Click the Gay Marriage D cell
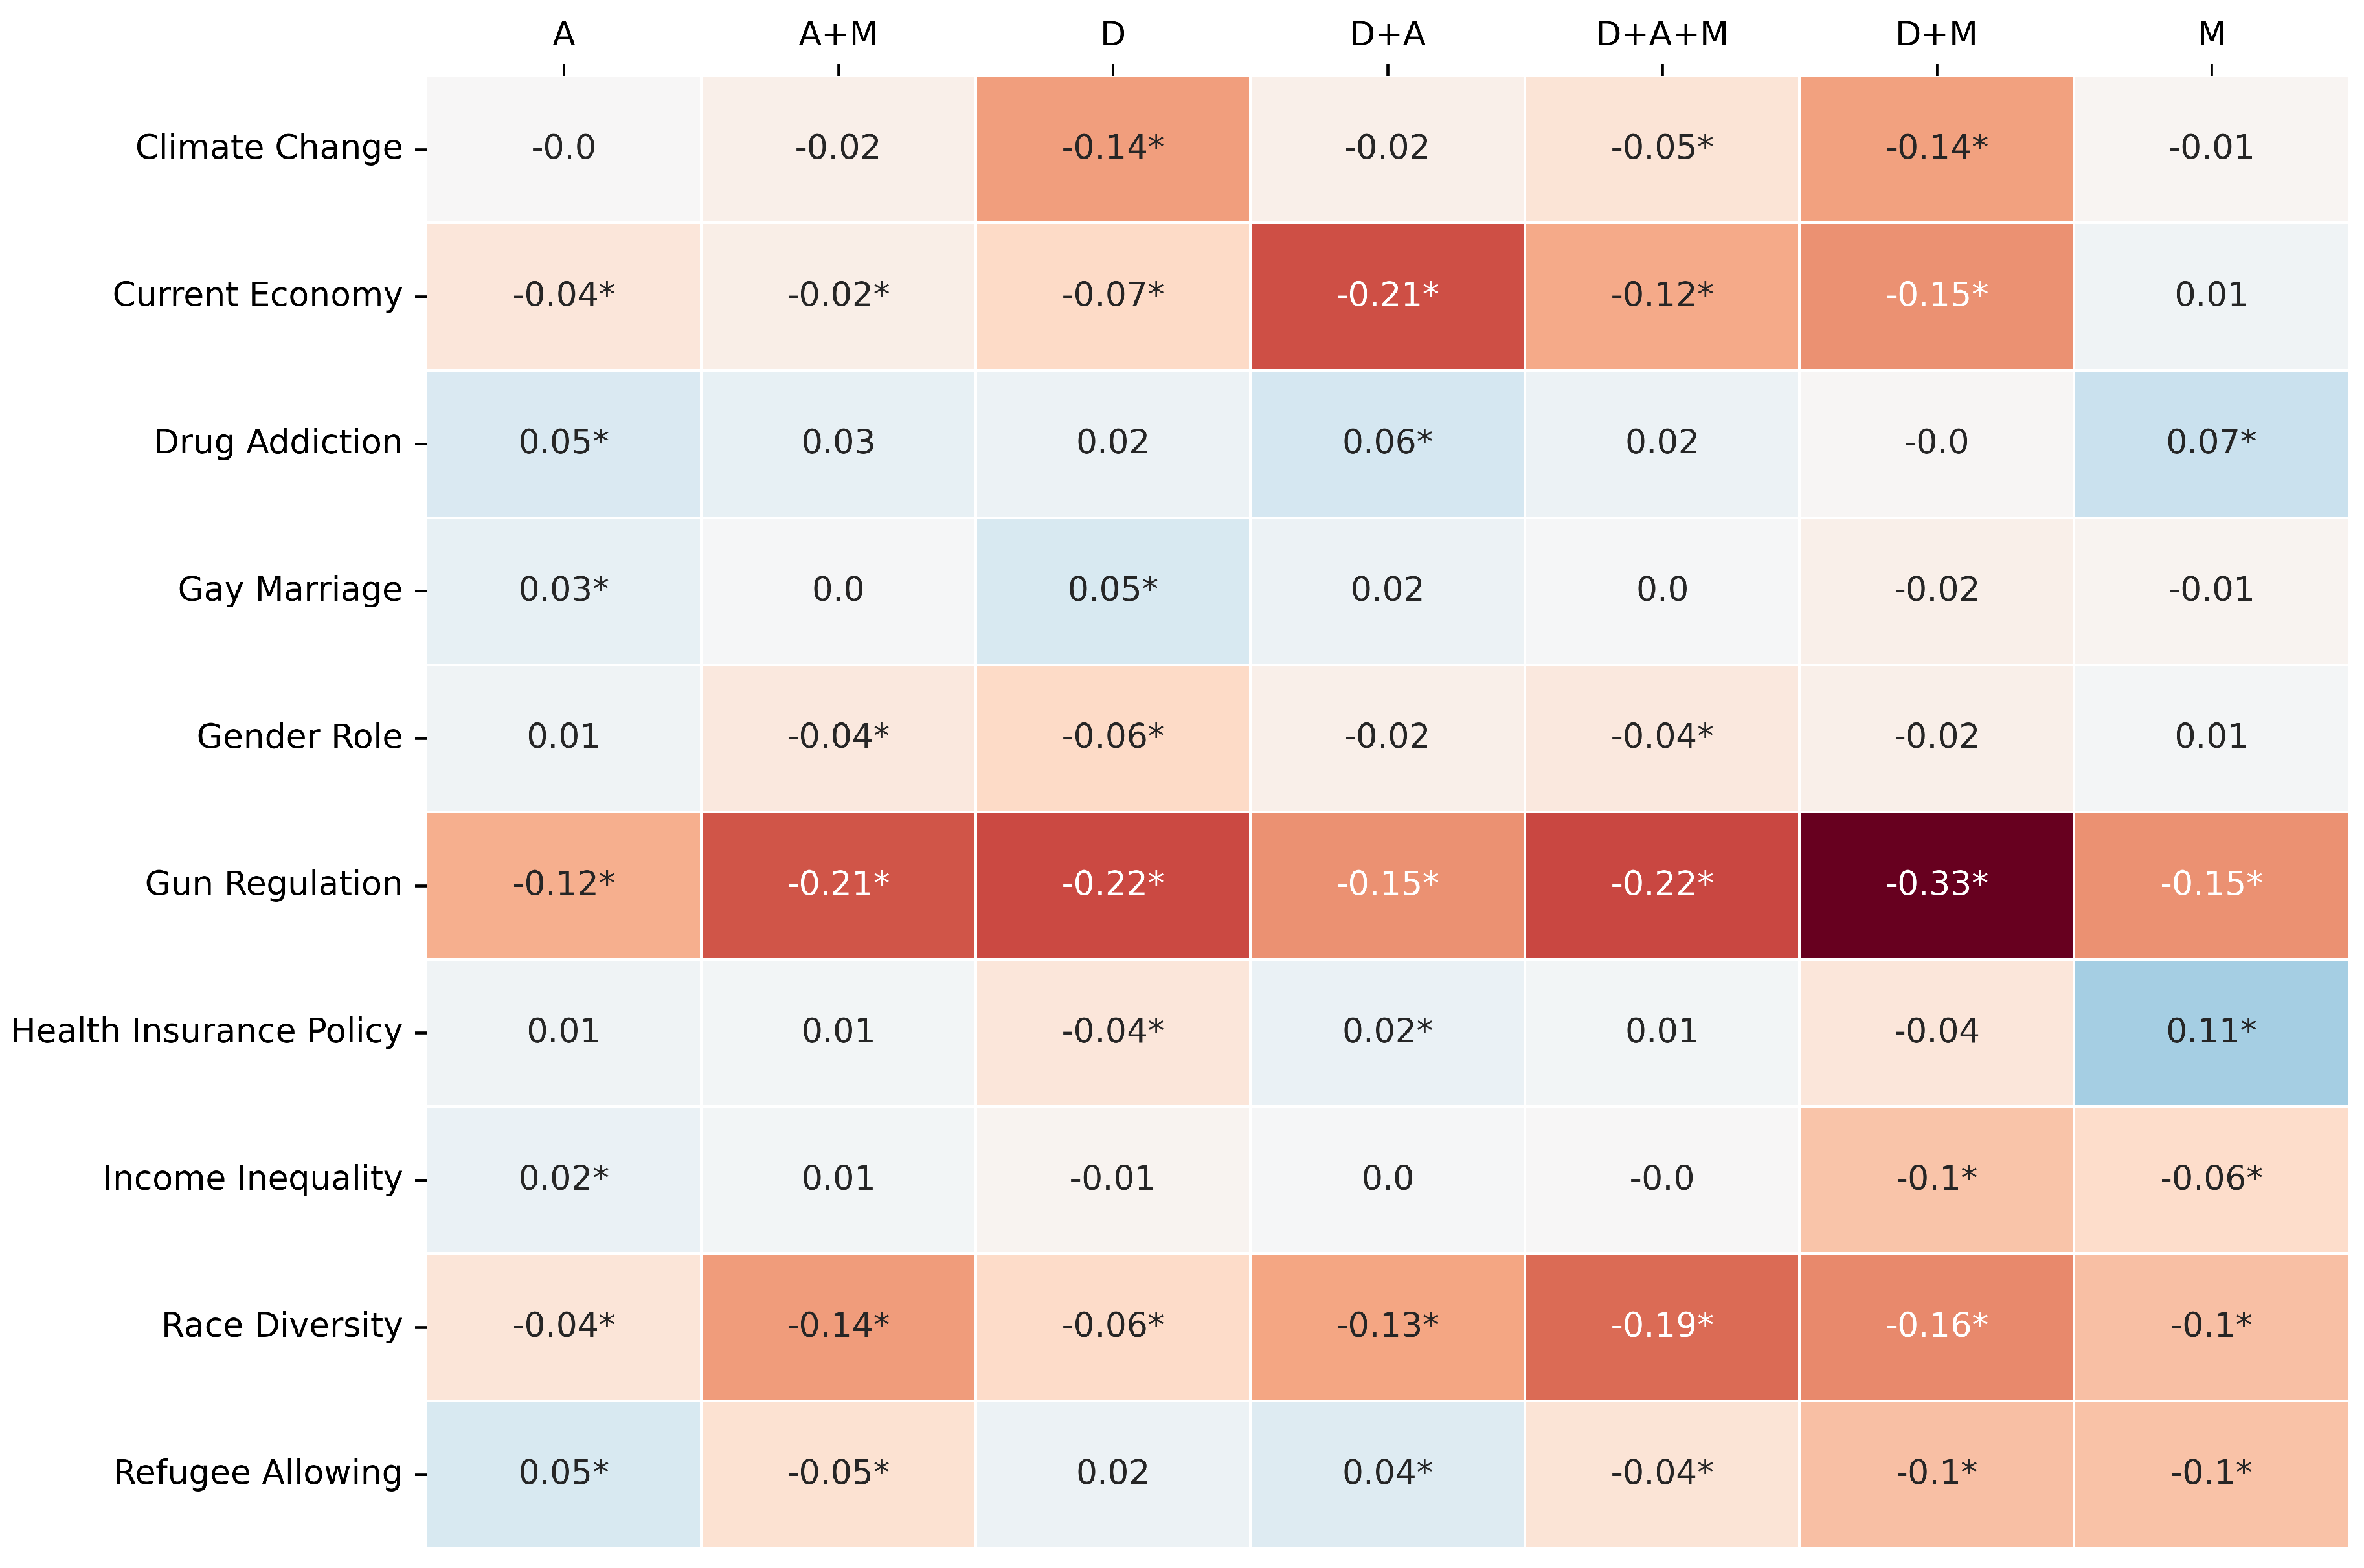The image size is (2364, 1568). click(1112, 589)
